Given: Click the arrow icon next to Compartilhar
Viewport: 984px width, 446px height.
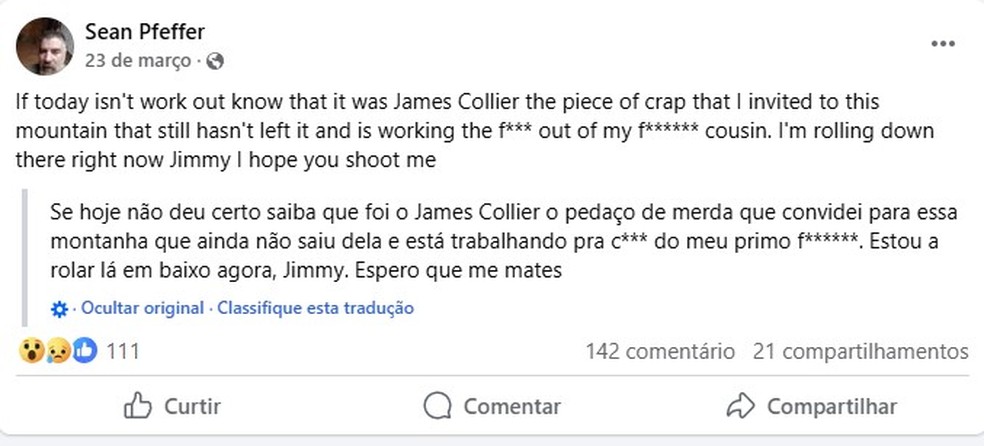Looking at the screenshot, I should coord(740,406).
